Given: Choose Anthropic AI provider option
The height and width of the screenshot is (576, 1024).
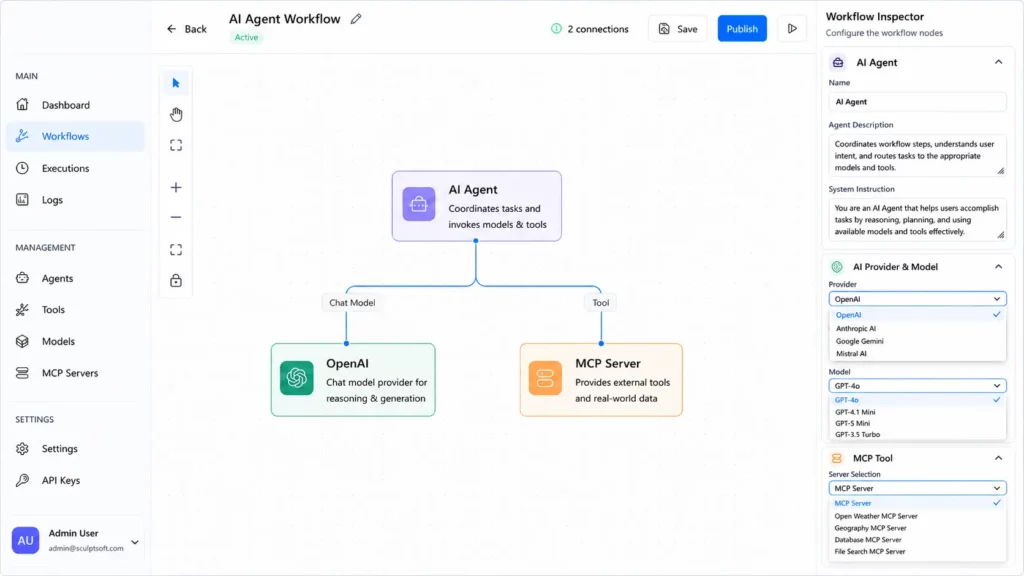Looking at the screenshot, I should [918, 328].
